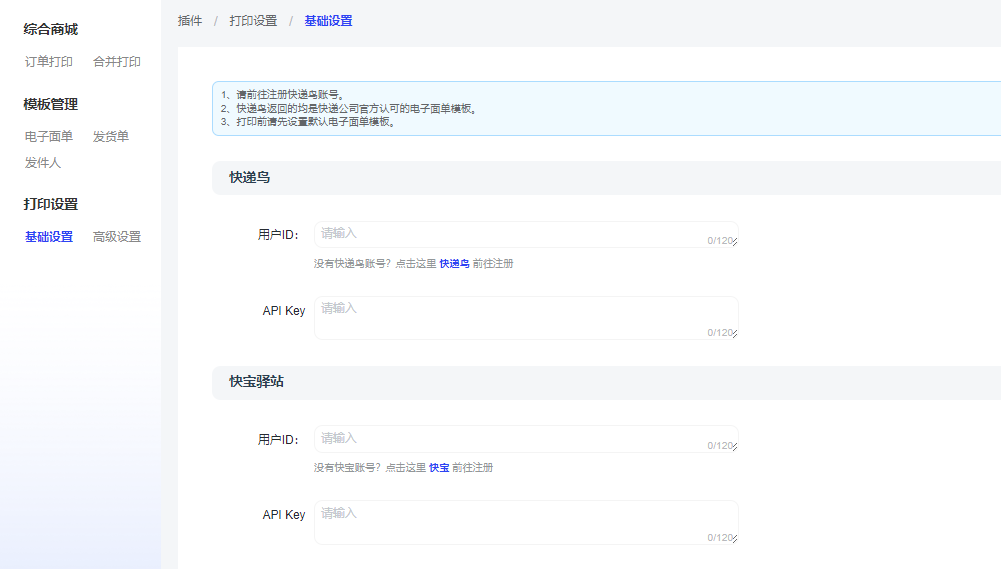
Task: Click the 打印设置 breadcrumb
Action: 253,21
